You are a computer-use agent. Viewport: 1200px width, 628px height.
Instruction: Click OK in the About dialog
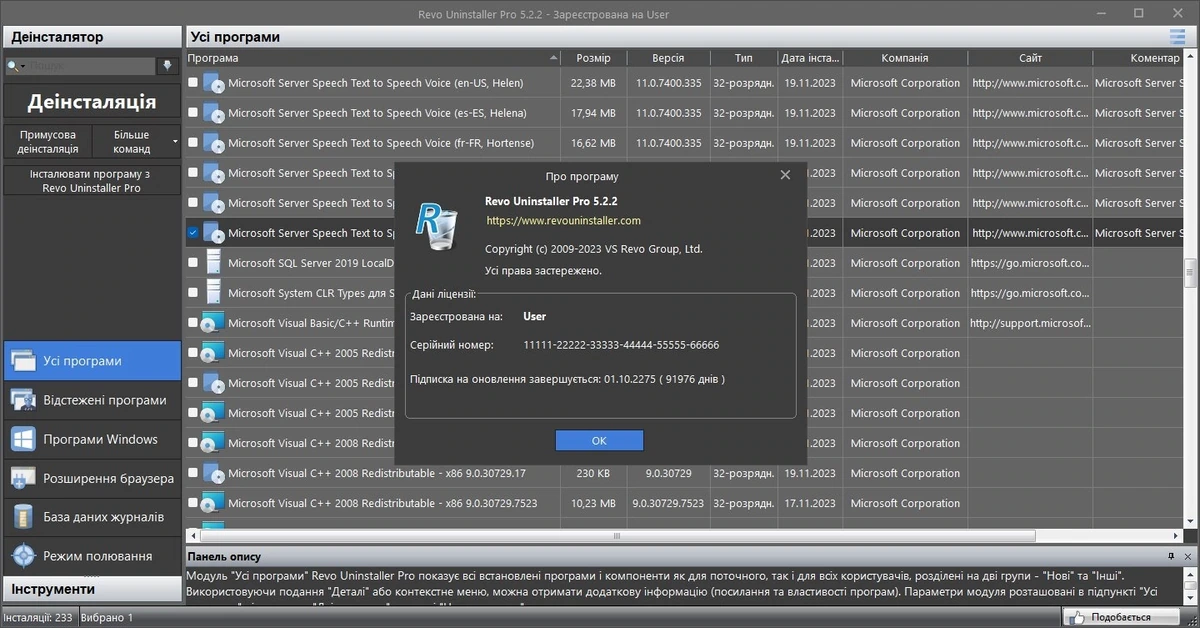599,440
